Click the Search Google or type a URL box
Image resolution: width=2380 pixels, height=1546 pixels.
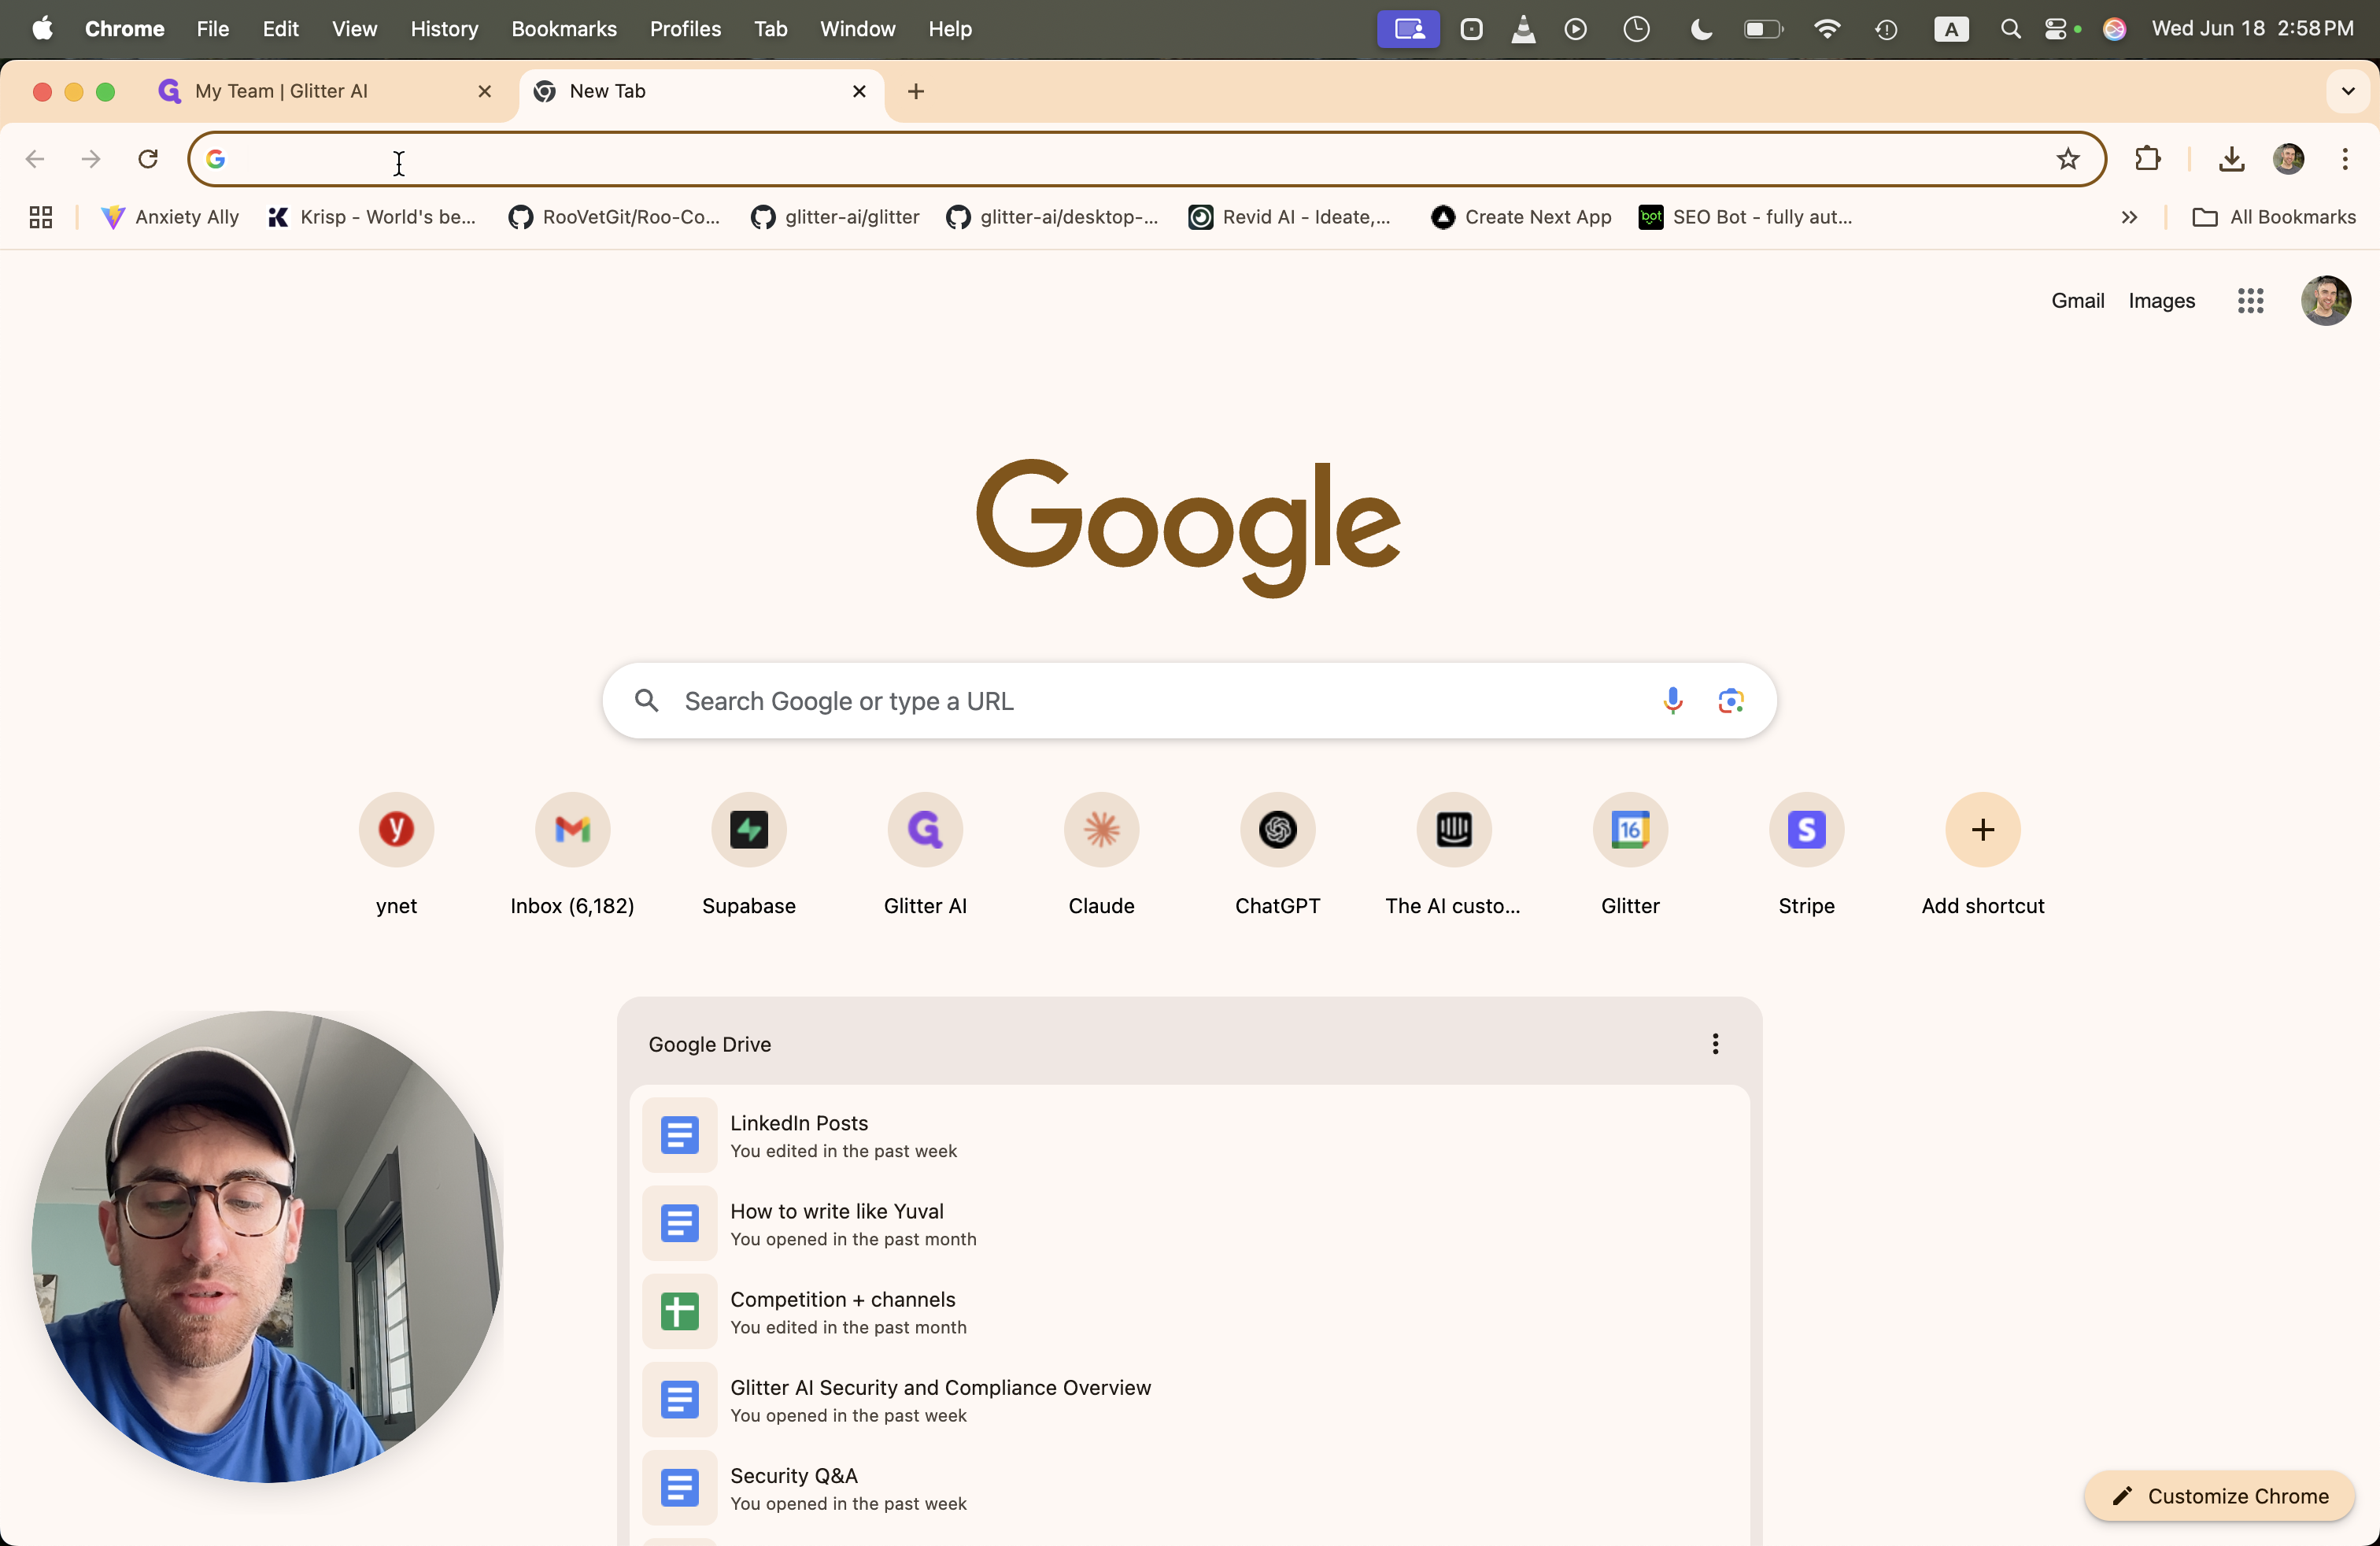click(x=1189, y=701)
